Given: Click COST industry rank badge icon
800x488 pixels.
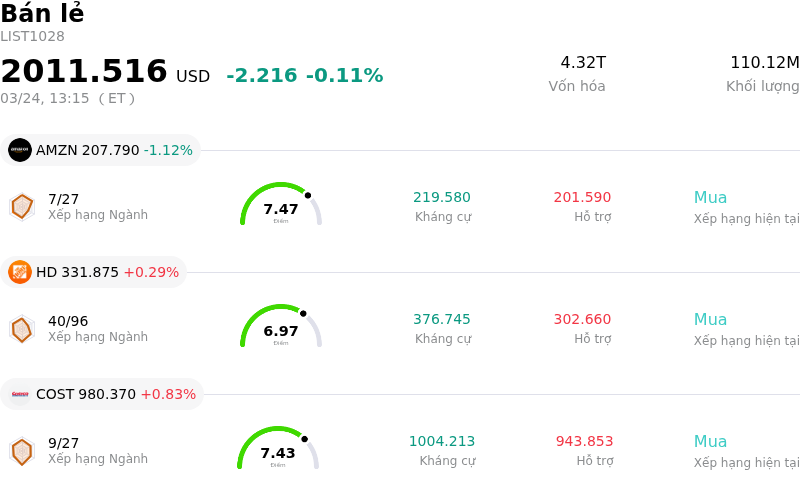Looking at the screenshot, I should (22, 451).
